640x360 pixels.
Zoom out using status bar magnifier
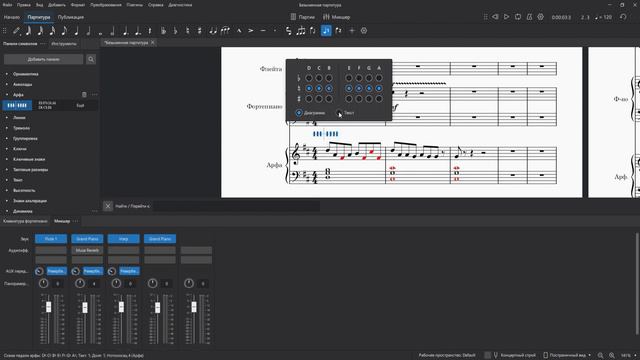600,356
